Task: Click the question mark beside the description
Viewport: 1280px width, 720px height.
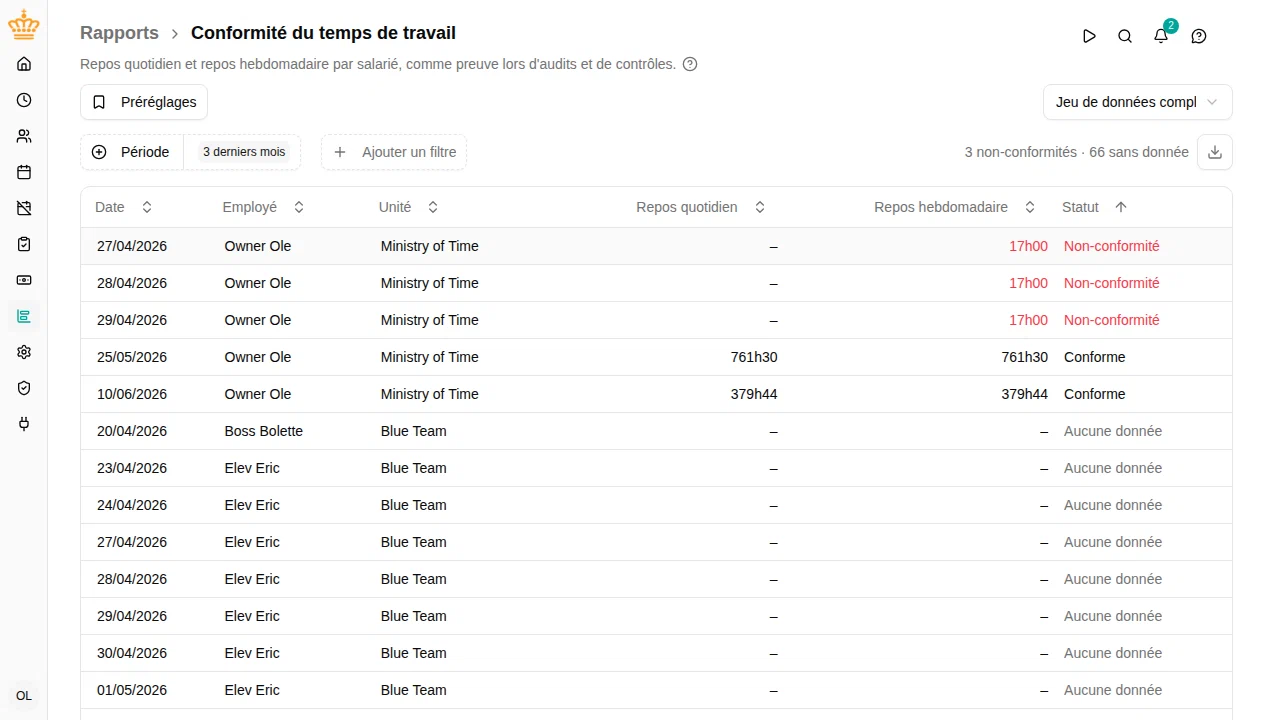Action: (690, 64)
